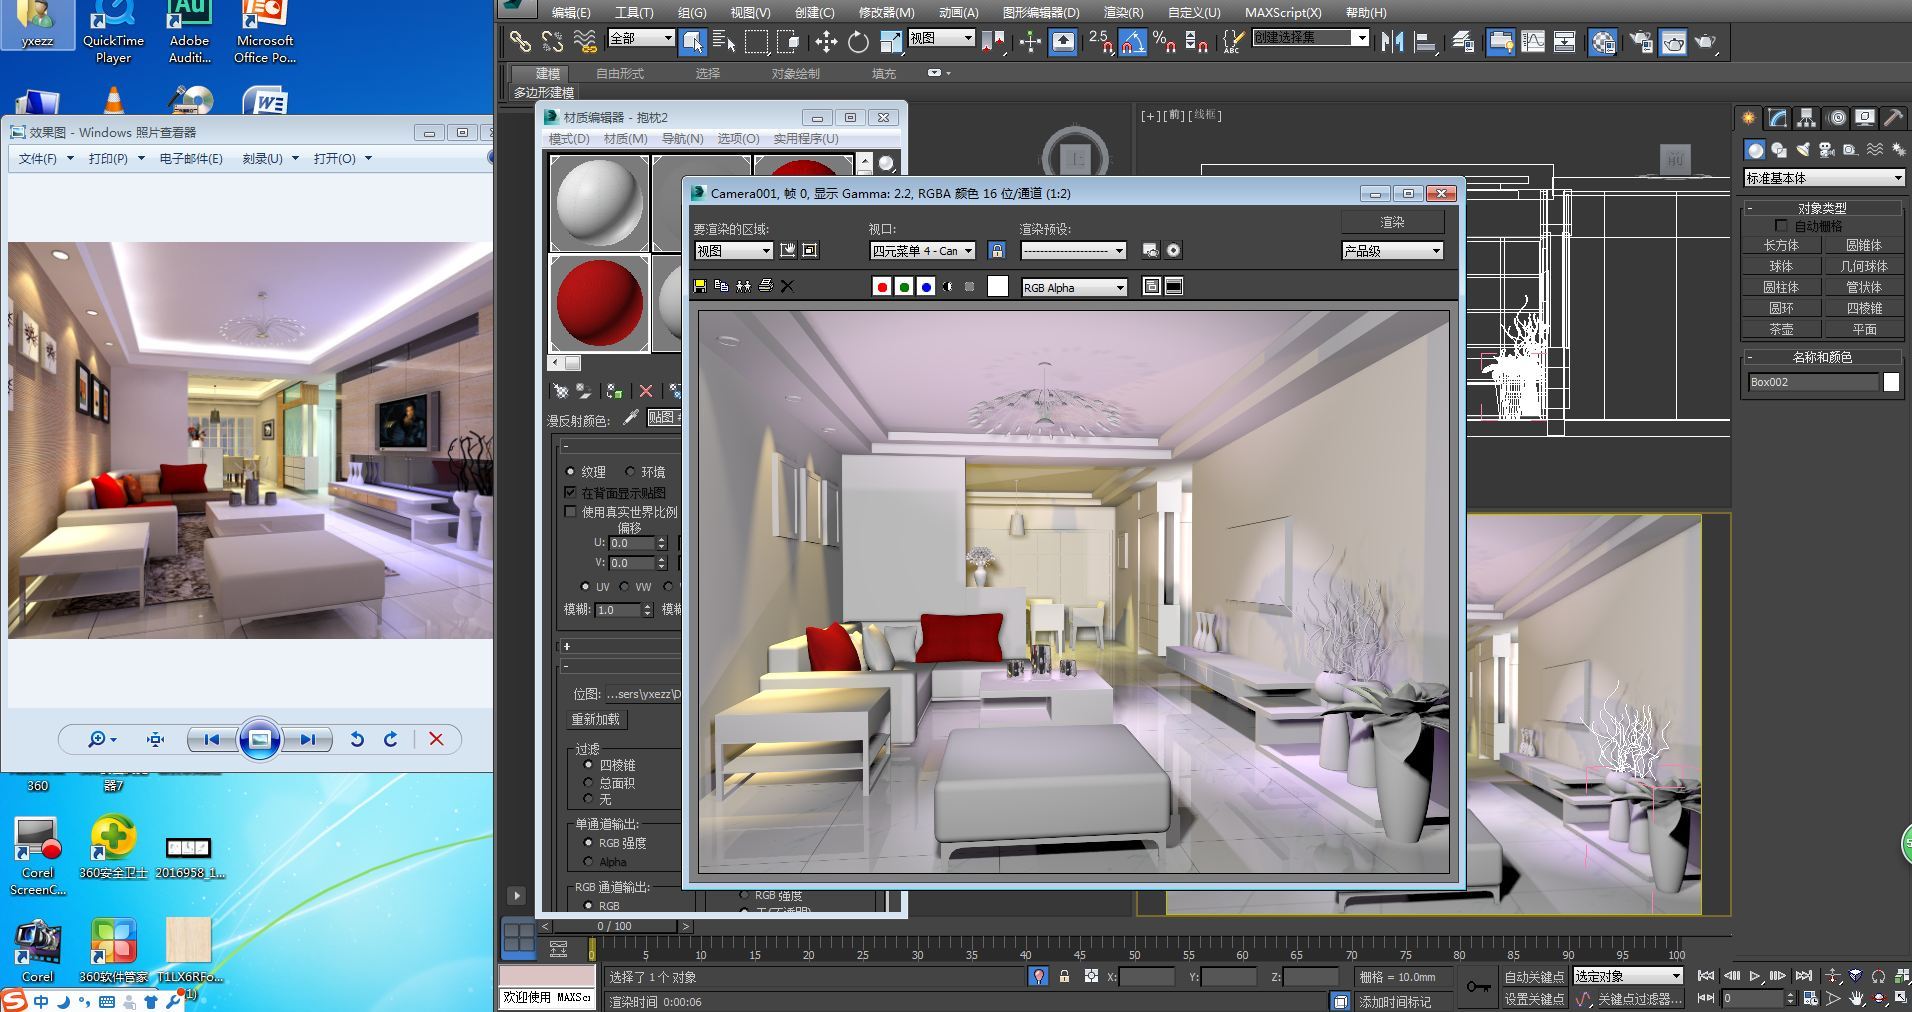Click the 茶壶 teapot button
Image resolution: width=1912 pixels, height=1012 pixels.
tap(1781, 329)
